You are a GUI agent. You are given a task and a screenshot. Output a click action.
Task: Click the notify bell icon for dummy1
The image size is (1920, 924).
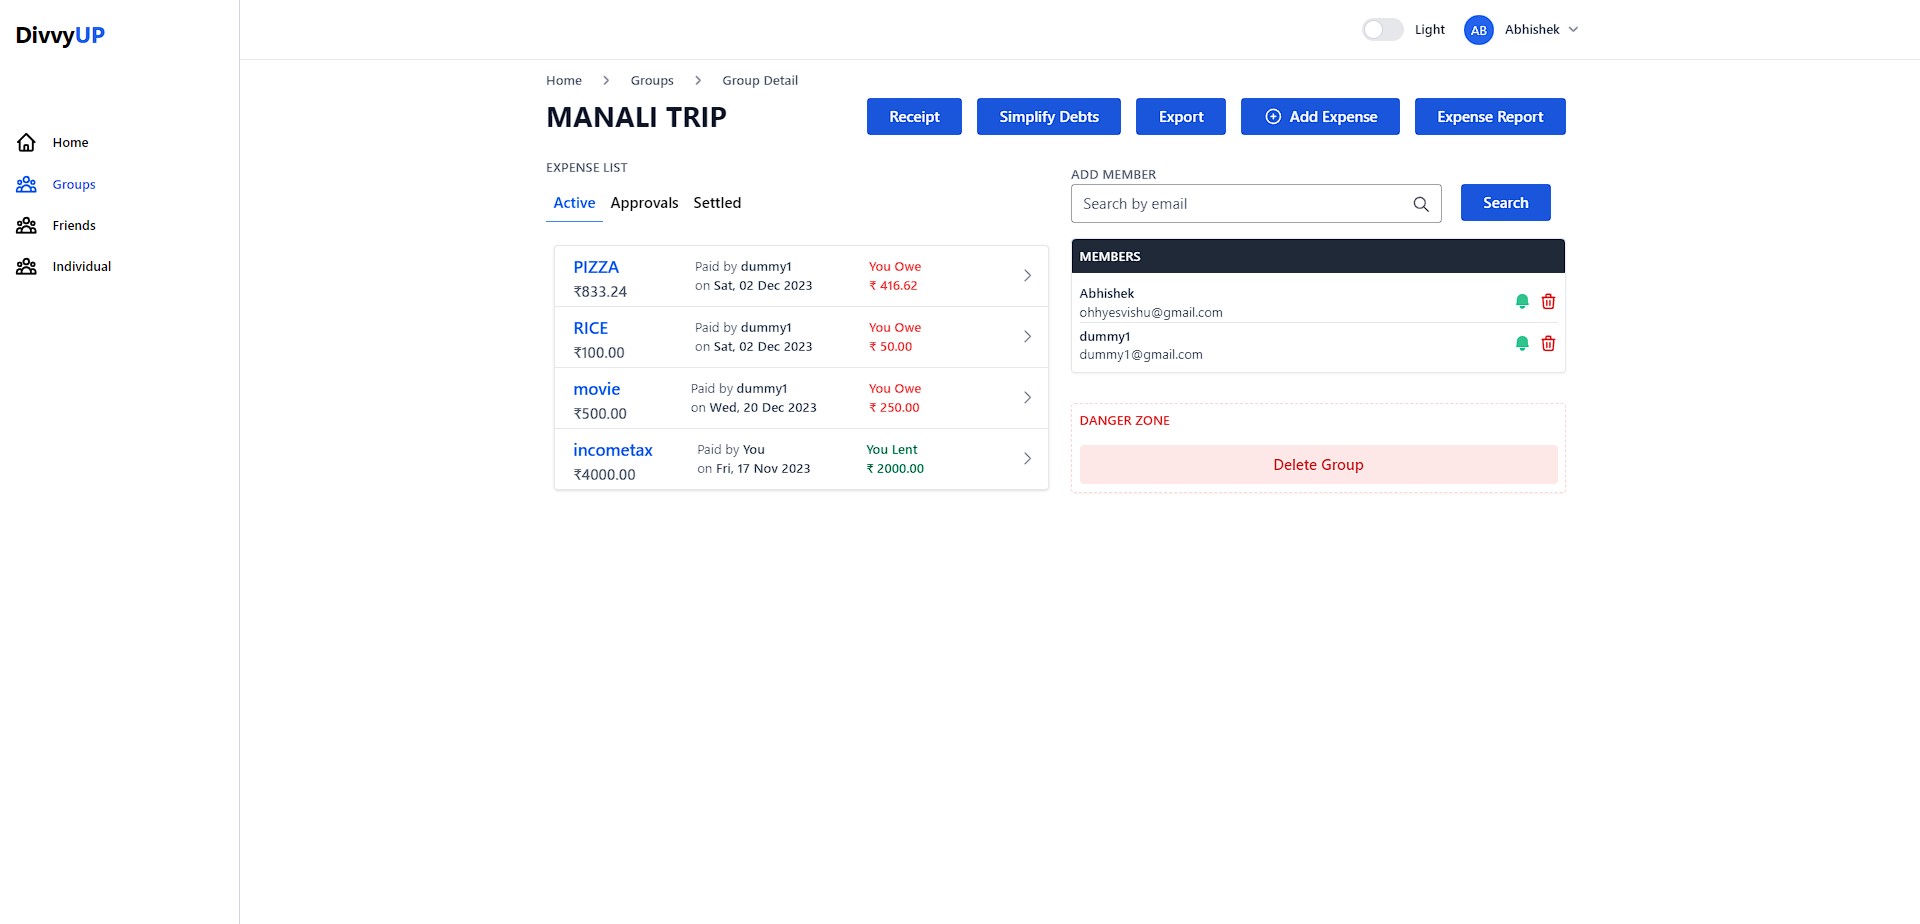[x=1522, y=344]
